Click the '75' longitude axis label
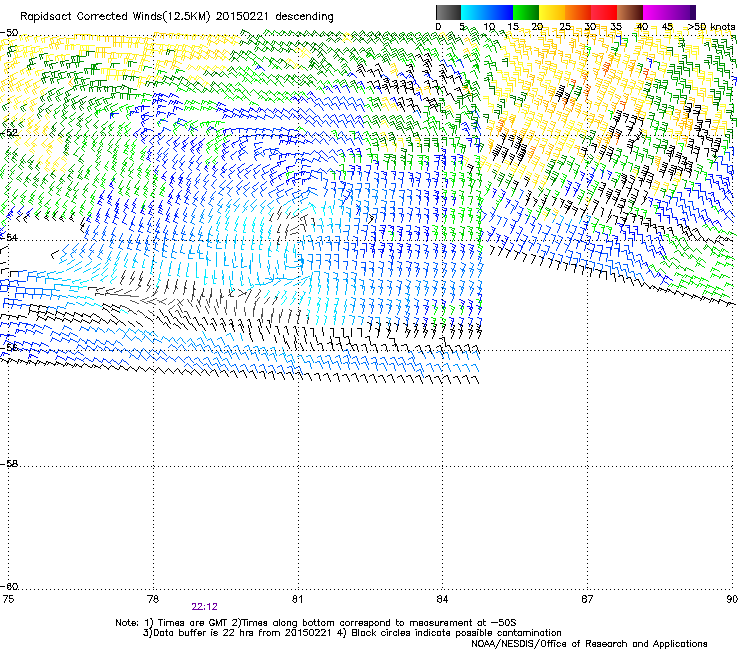The height and width of the screenshot is (650, 740). 8,599
